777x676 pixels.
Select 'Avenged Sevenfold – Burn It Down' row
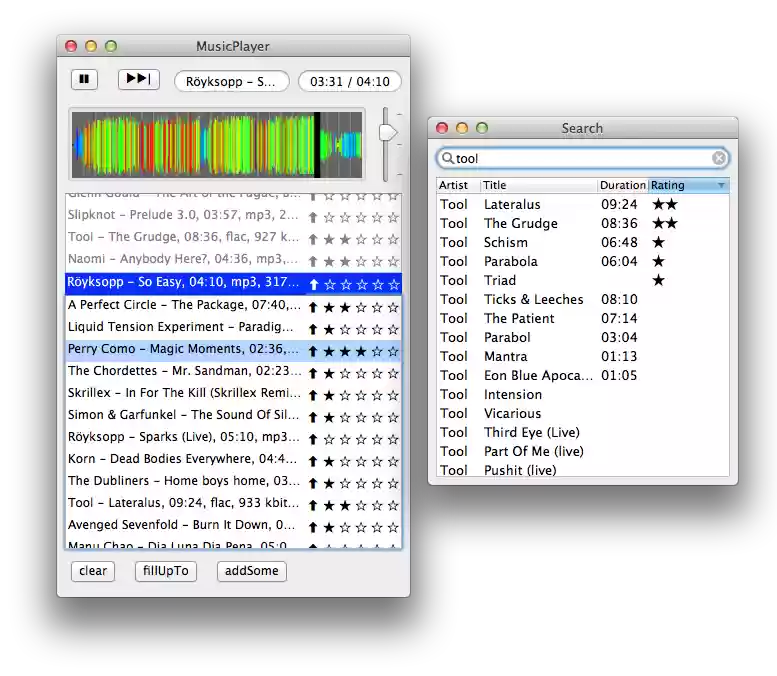click(233, 526)
